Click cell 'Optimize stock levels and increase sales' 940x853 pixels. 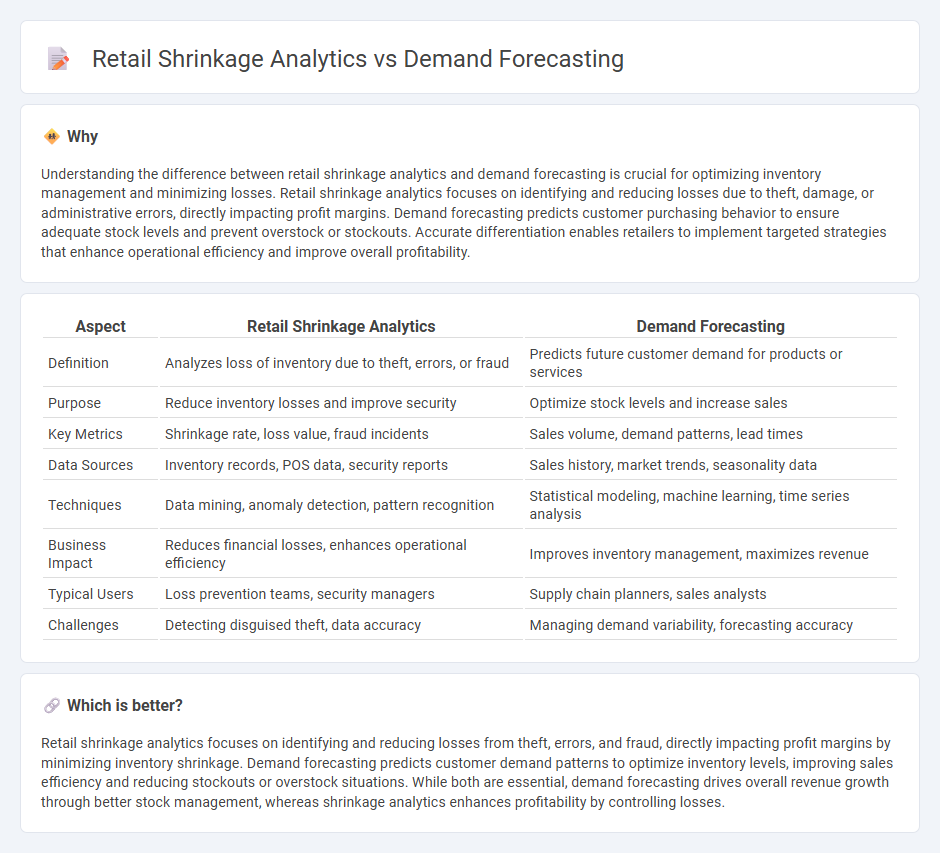pyautogui.click(x=710, y=403)
